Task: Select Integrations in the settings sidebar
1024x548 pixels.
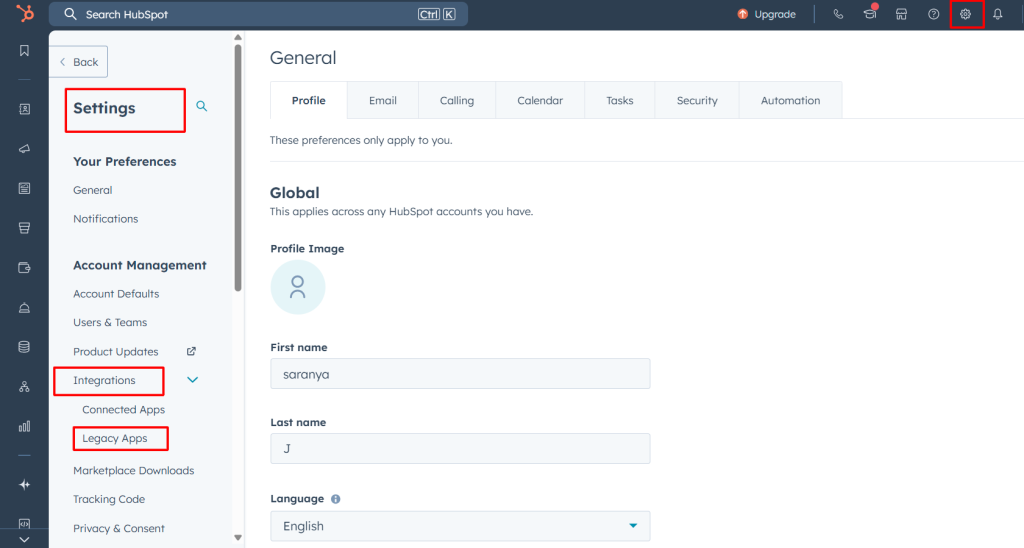Action: [104, 380]
